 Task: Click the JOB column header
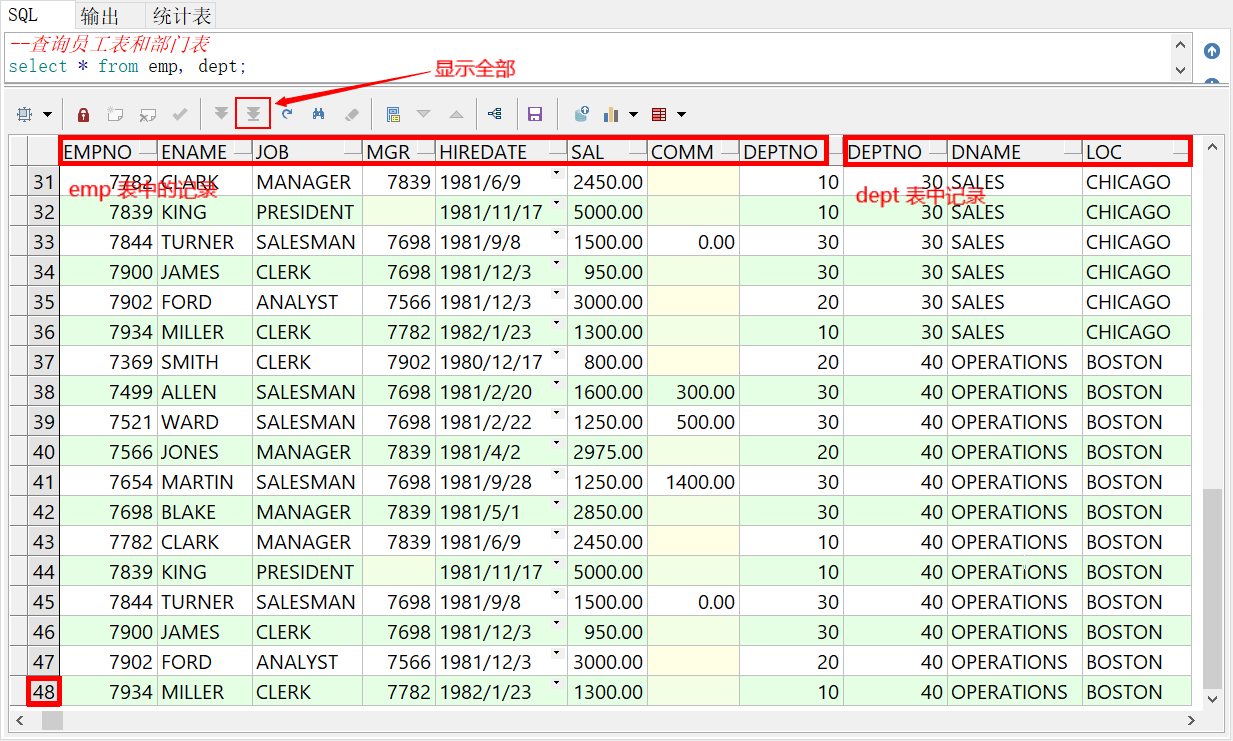pyautogui.click(x=307, y=152)
